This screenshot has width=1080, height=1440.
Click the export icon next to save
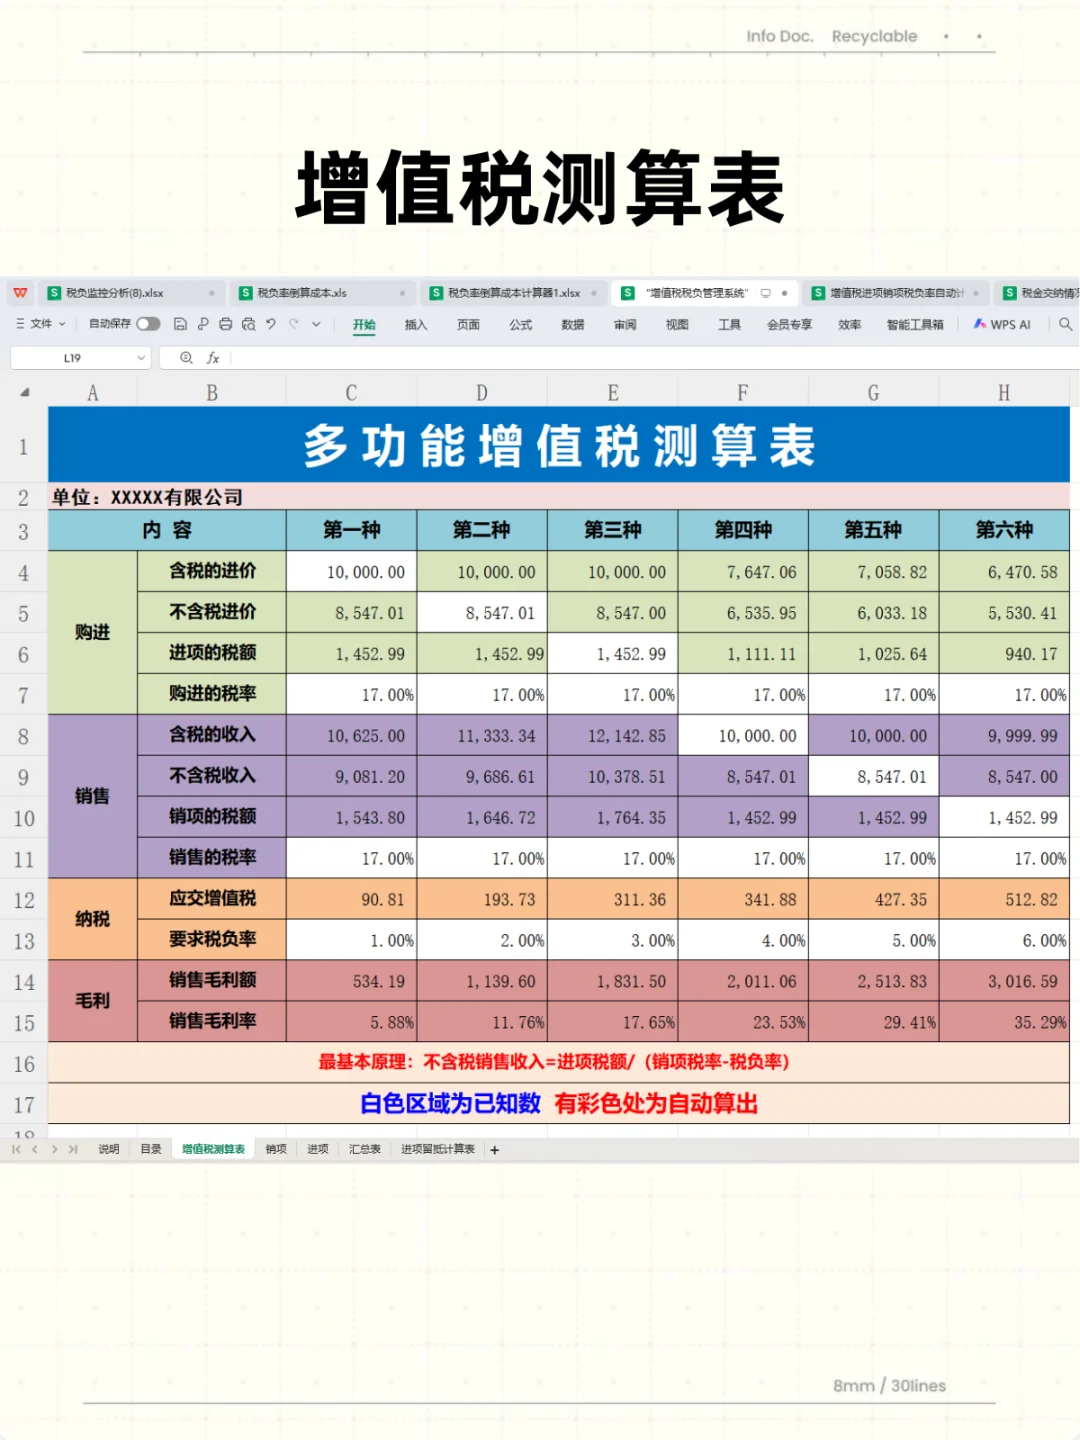coord(203,324)
